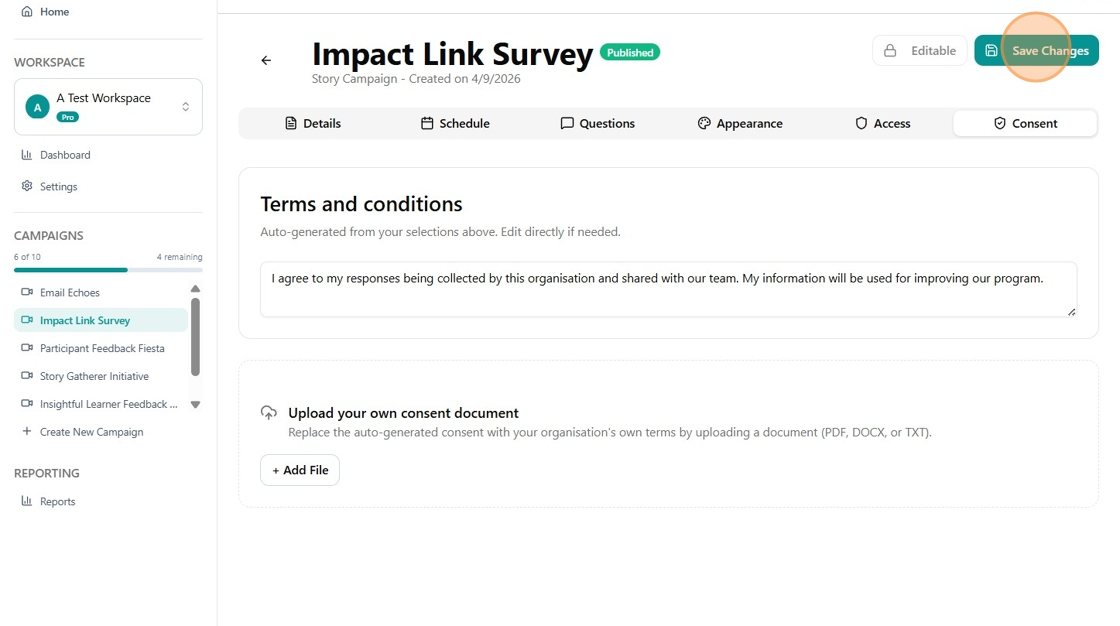Click campaign list scroll down arrow
The width and height of the screenshot is (1120, 626).
coord(195,404)
